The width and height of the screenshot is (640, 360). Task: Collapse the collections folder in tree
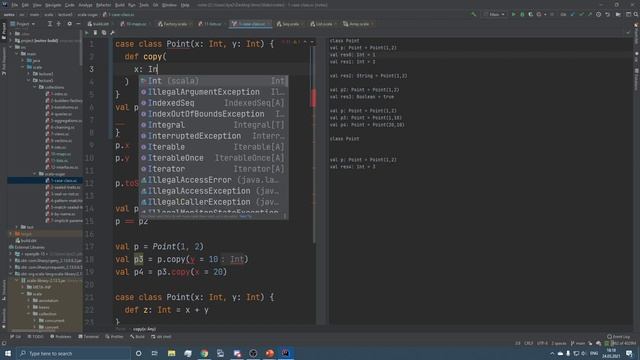click(x=35, y=87)
